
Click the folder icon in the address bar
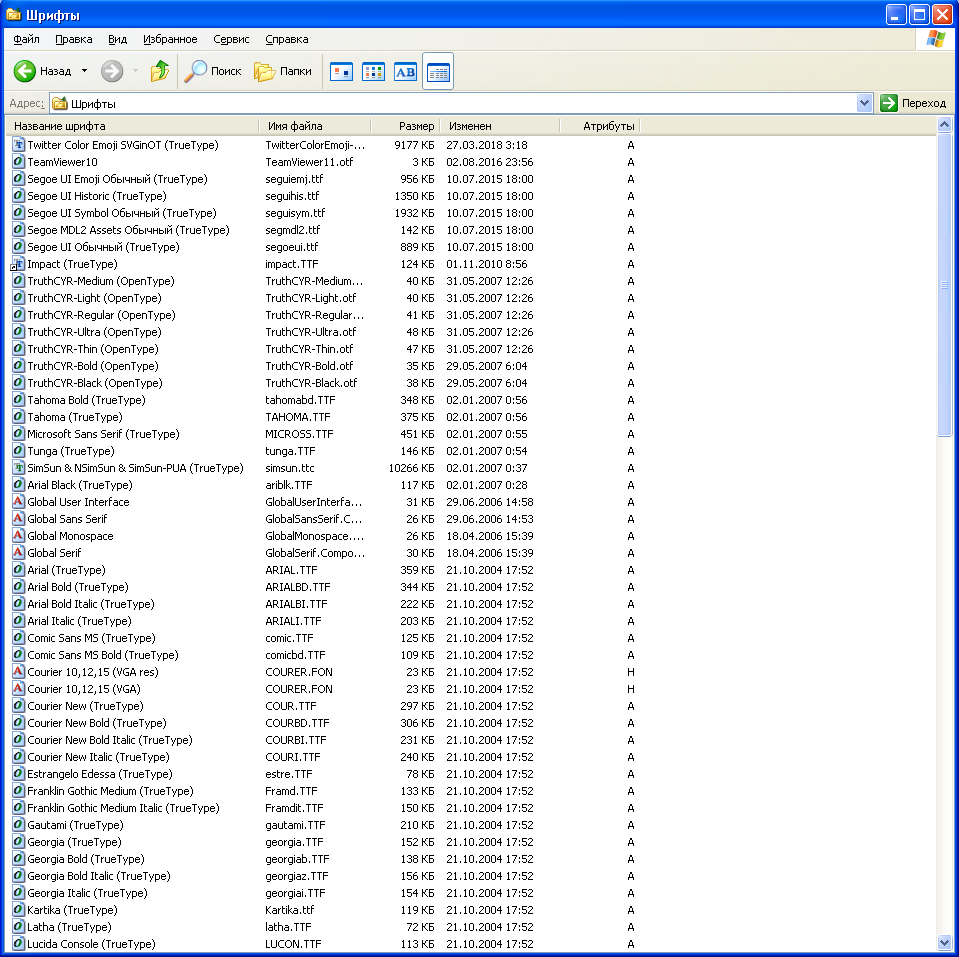click(x=59, y=103)
